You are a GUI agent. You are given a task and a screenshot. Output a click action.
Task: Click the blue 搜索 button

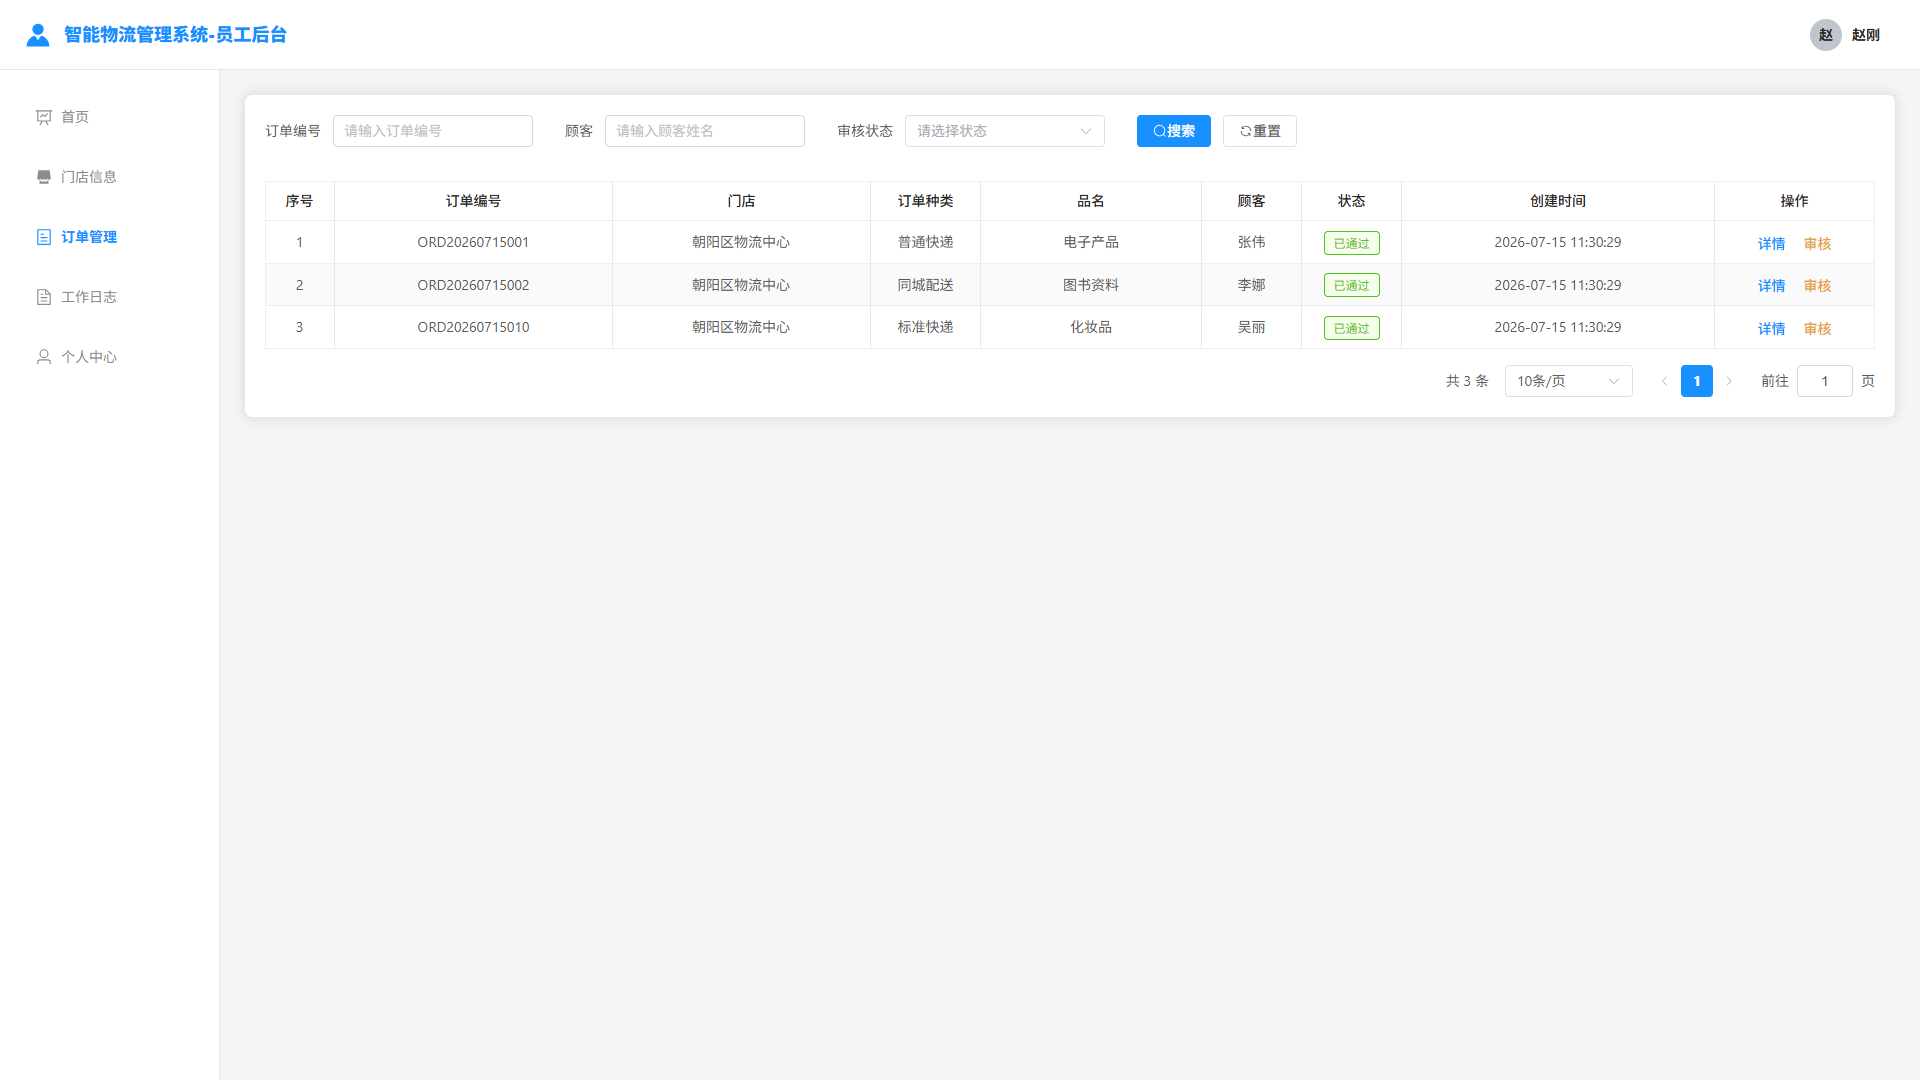click(1173, 131)
